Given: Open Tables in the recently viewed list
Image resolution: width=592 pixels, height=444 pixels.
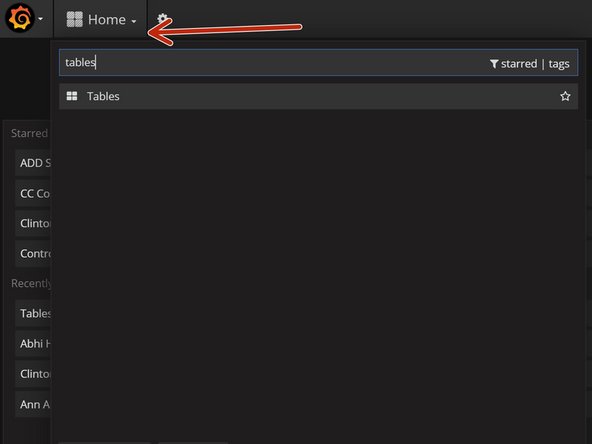Looking at the screenshot, I should coord(33,313).
